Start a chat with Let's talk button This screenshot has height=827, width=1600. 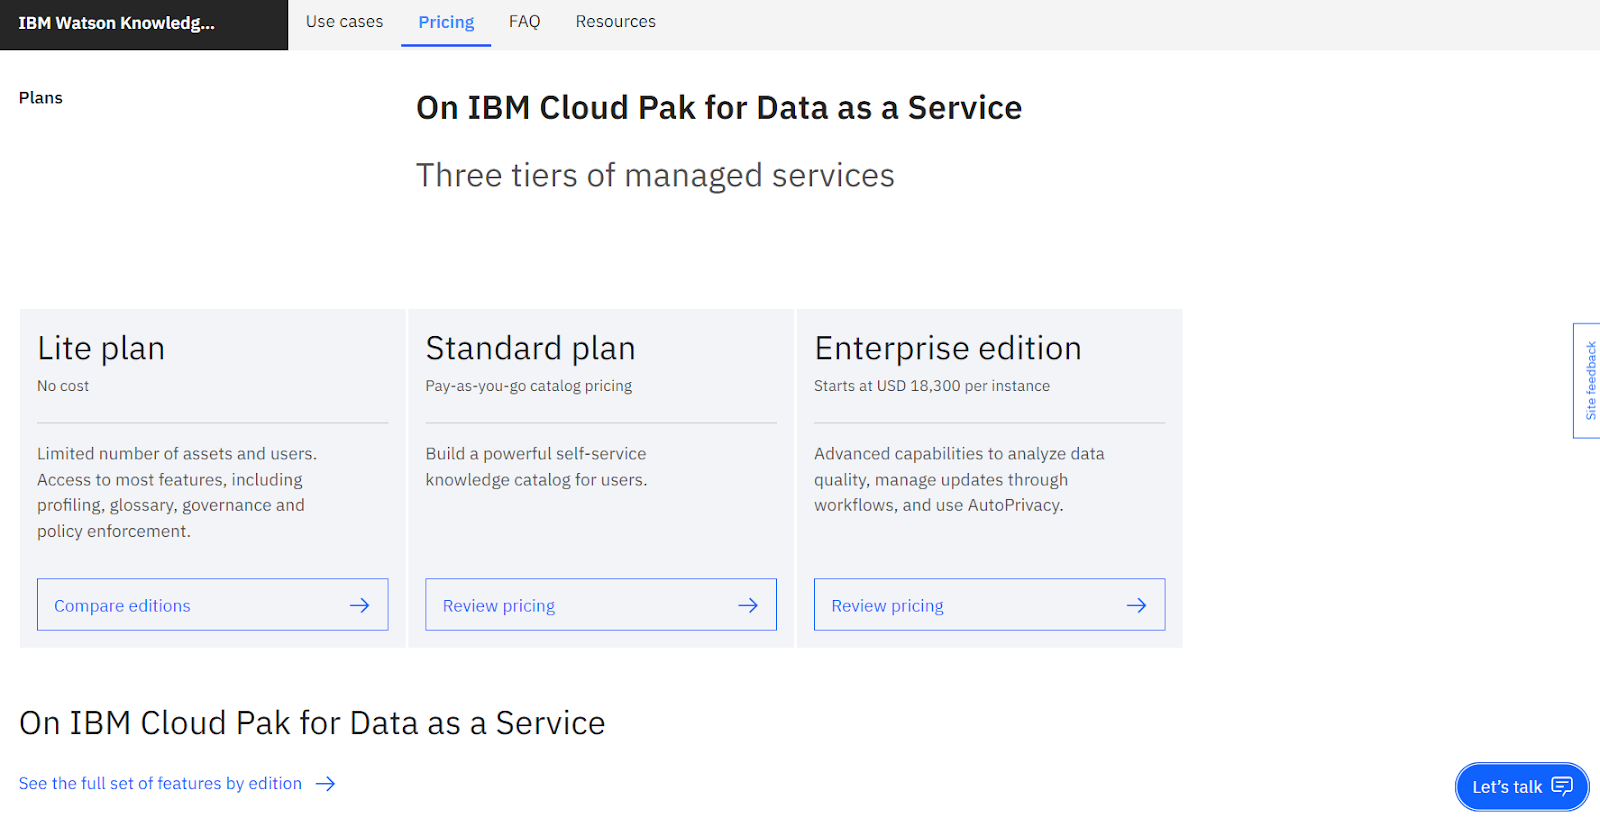tap(1507, 787)
